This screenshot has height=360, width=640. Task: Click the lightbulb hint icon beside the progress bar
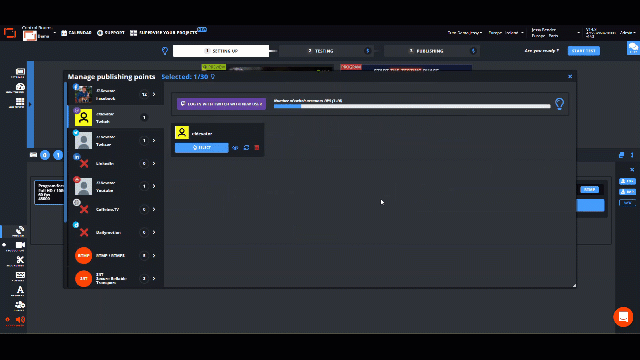tap(559, 104)
